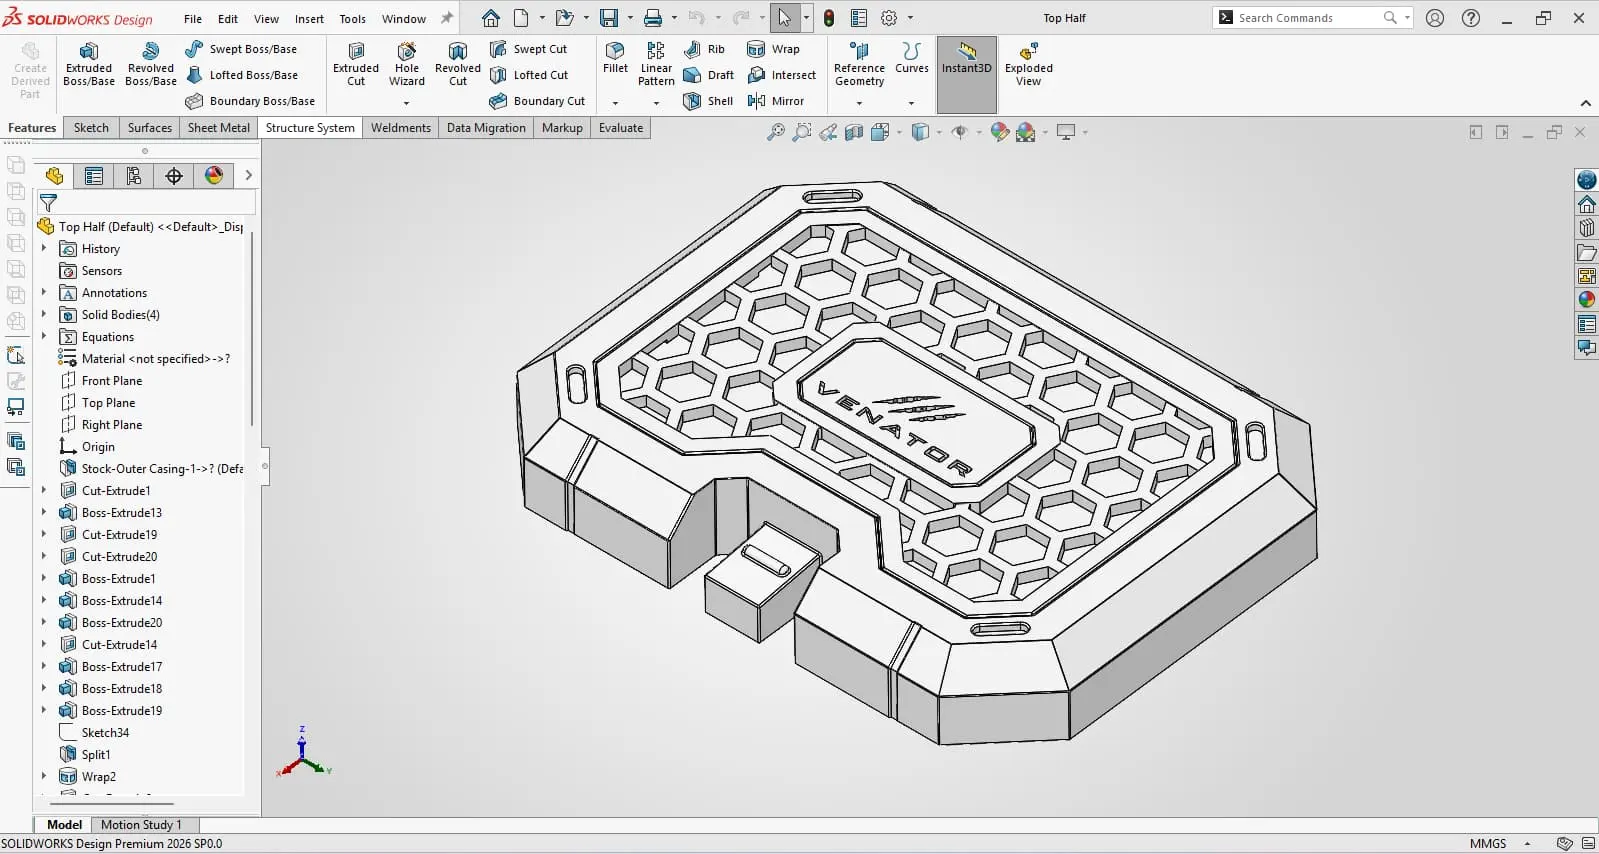Select the Extruded Boss/Base tool
1599x854 pixels.
89,65
